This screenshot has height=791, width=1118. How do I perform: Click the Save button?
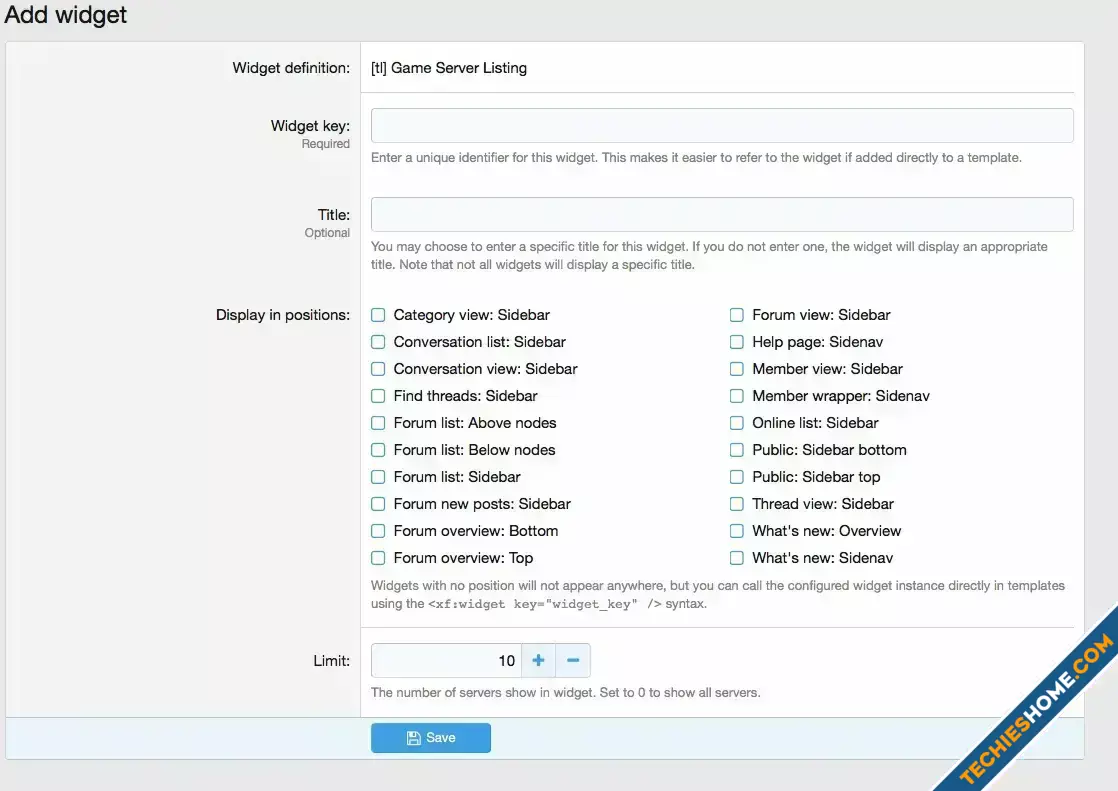(x=431, y=738)
